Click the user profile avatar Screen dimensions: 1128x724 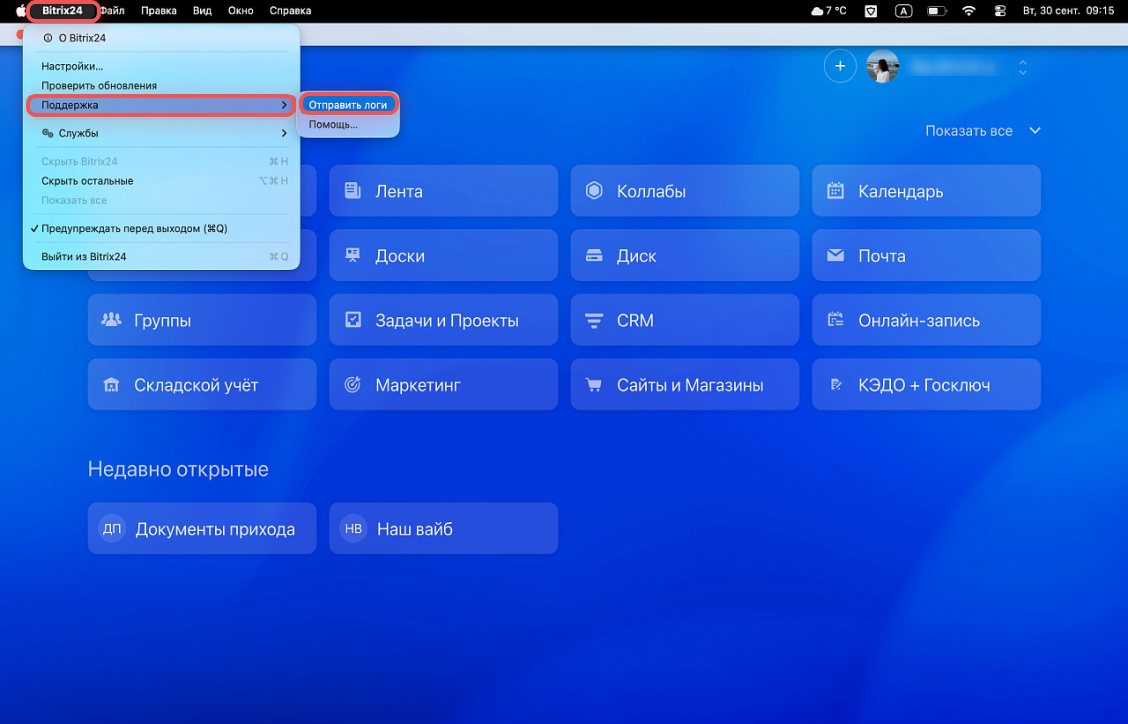point(882,67)
